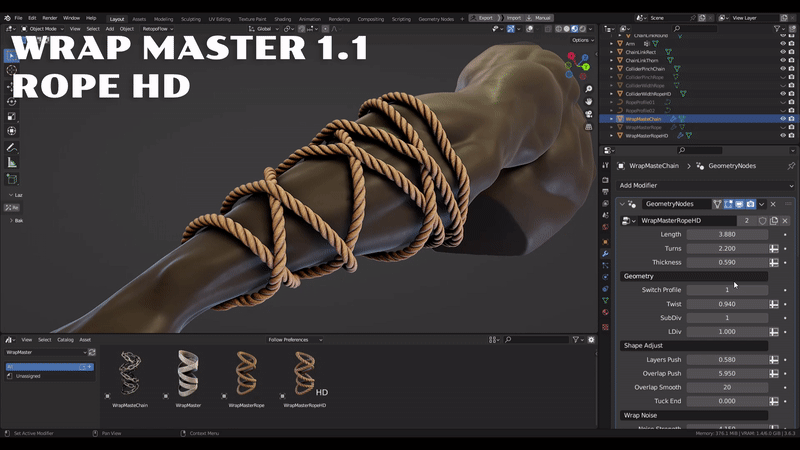Open the RetopoFlow dropdown menu
This screenshot has height=450, width=800.
point(157,29)
